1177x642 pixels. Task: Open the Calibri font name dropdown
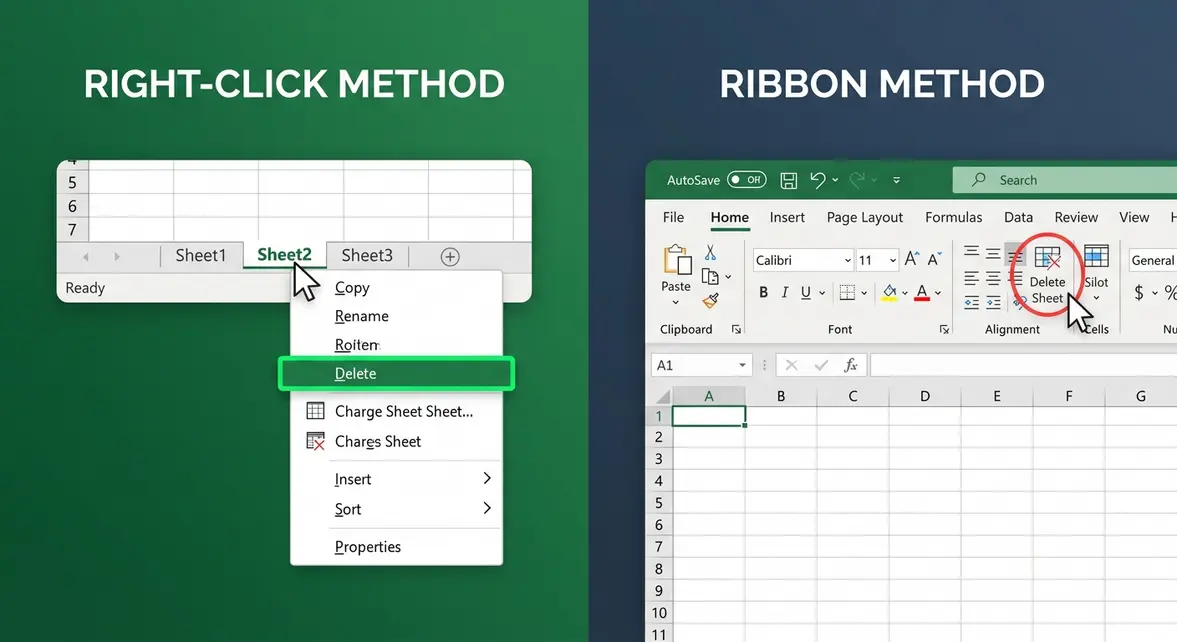[x=847, y=261]
